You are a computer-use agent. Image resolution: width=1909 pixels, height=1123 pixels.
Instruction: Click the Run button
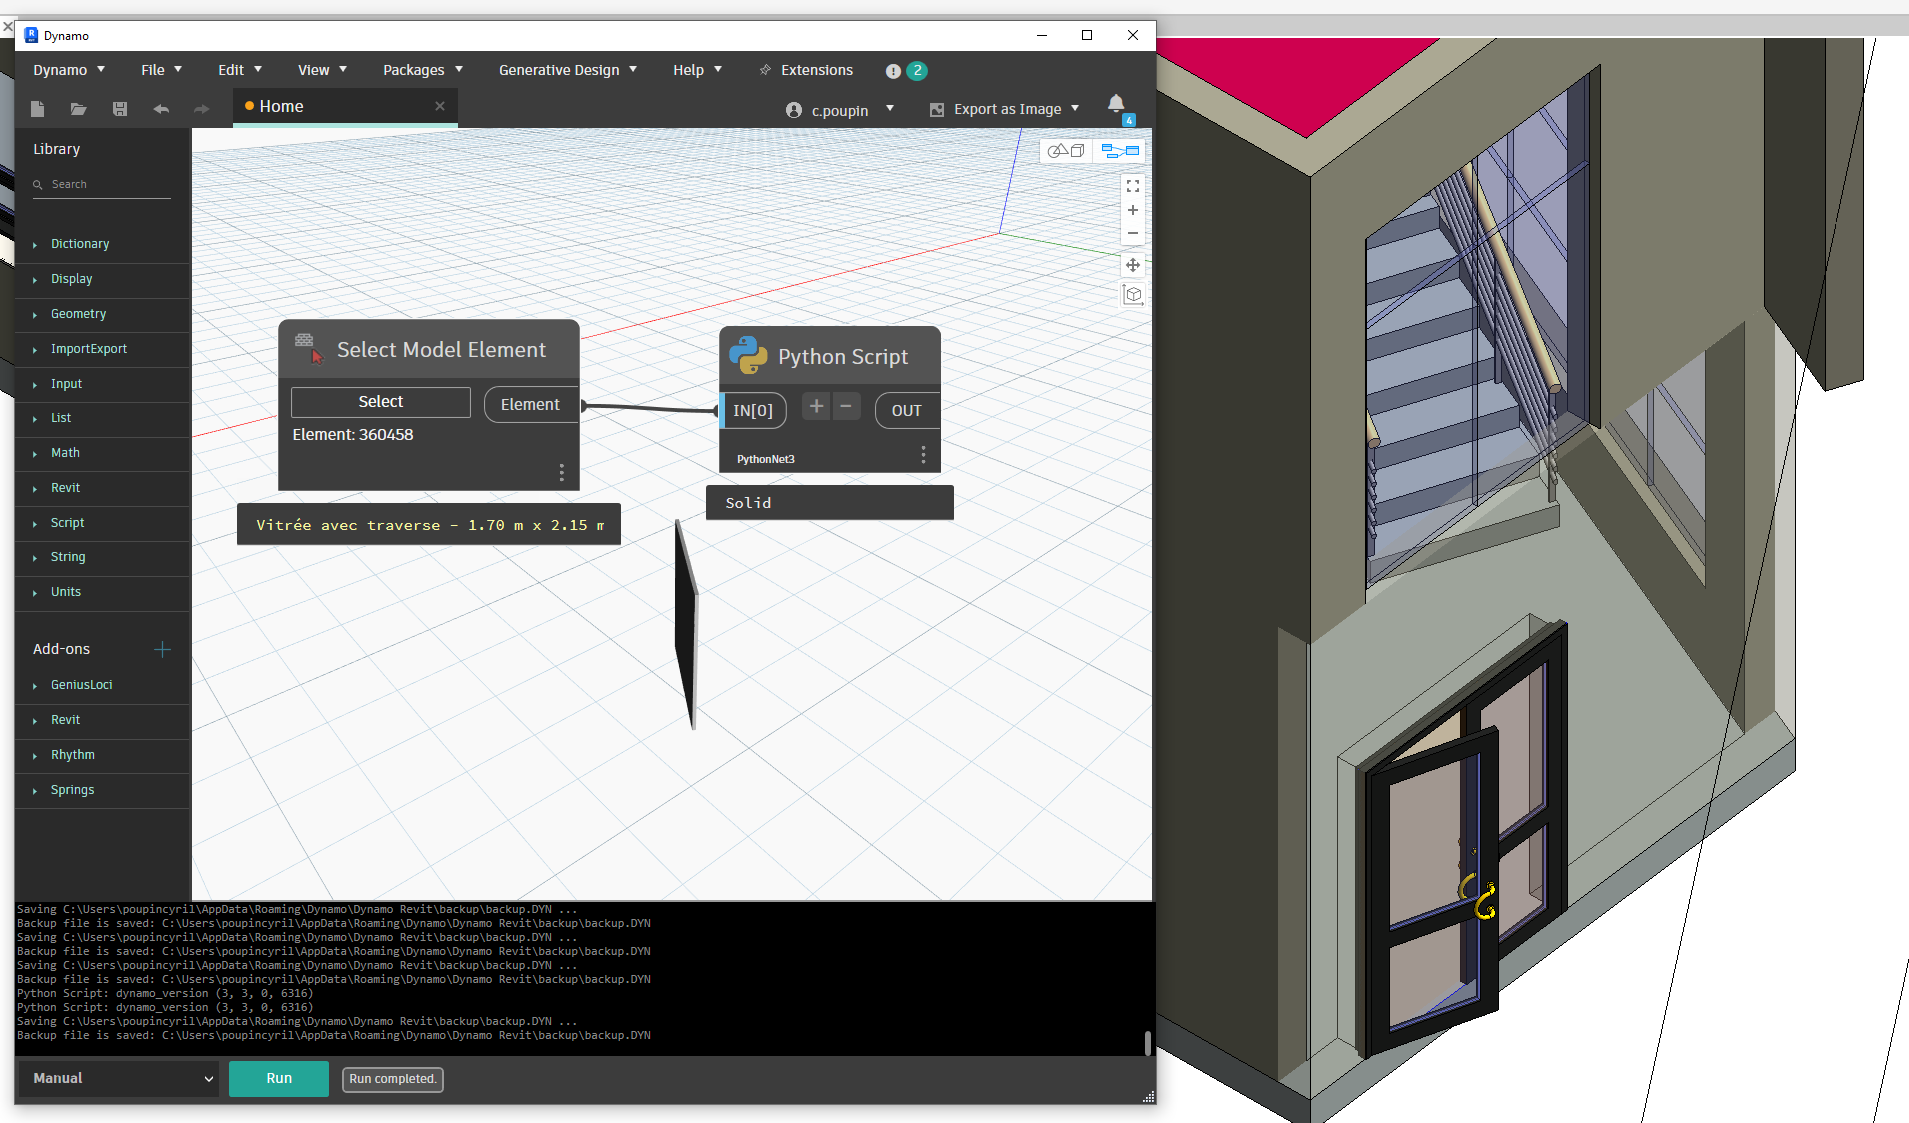[279, 1079]
